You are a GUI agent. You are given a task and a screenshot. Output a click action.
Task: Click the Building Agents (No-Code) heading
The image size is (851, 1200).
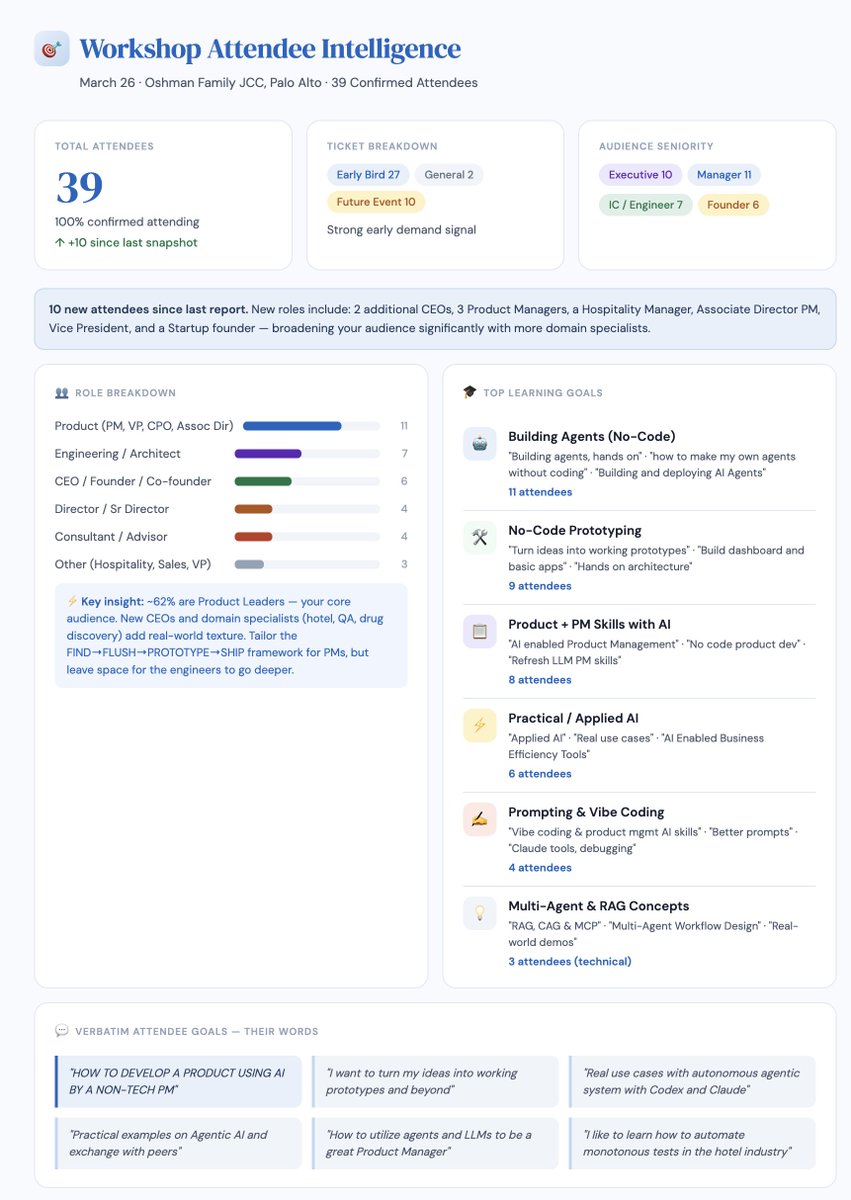click(x=592, y=436)
